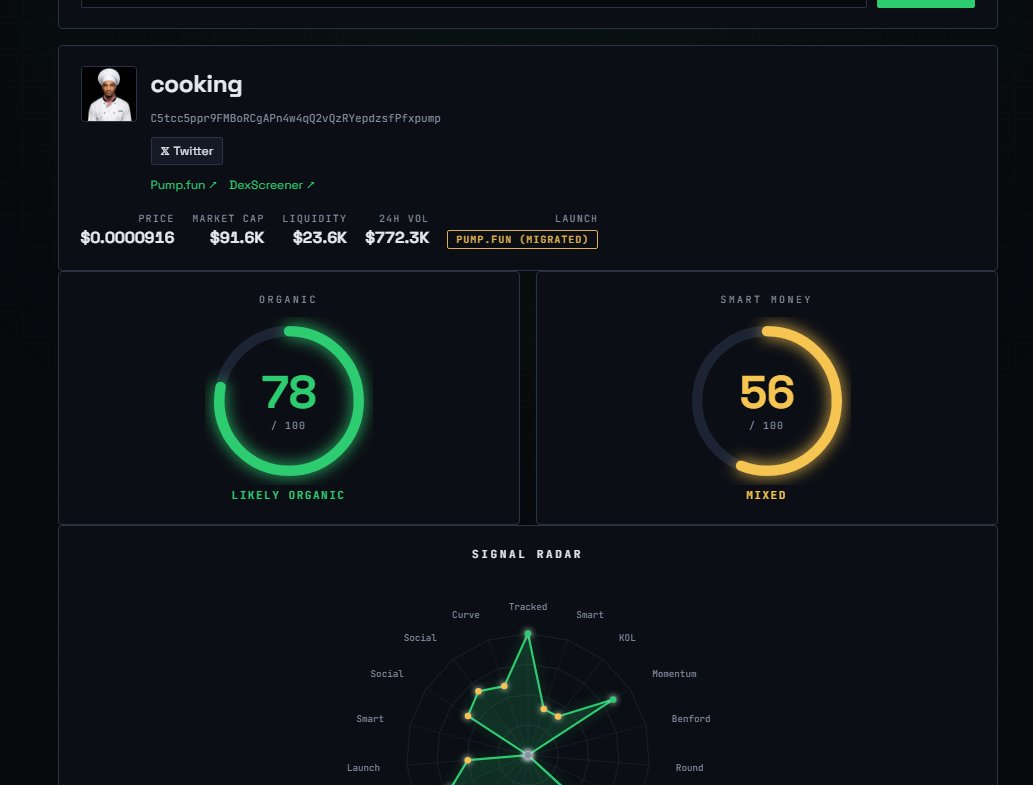Viewport: 1033px width, 785px height.
Task: Click the LIKELY ORGANIC label
Action: (x=288, y=495)
